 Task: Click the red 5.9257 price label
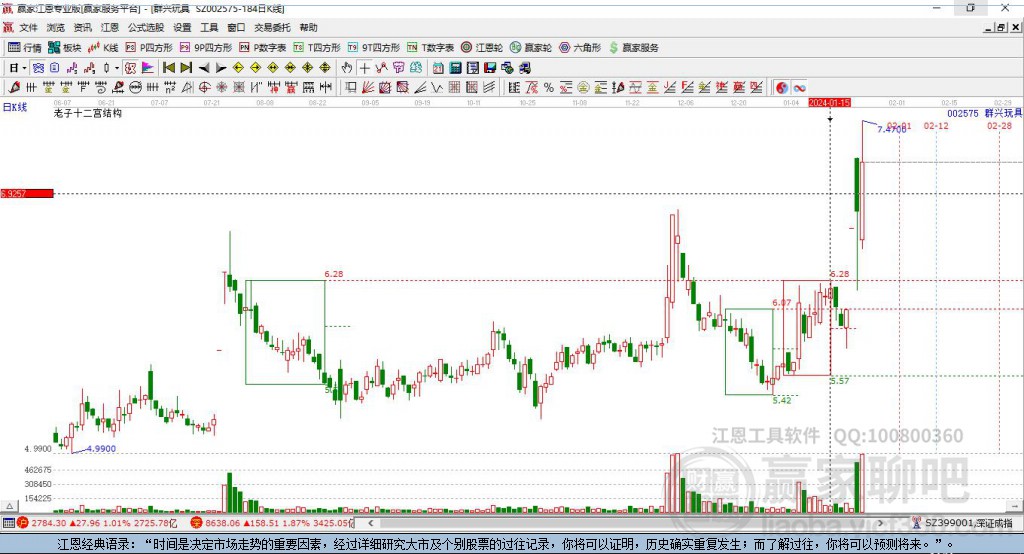(x=27, y=193)
